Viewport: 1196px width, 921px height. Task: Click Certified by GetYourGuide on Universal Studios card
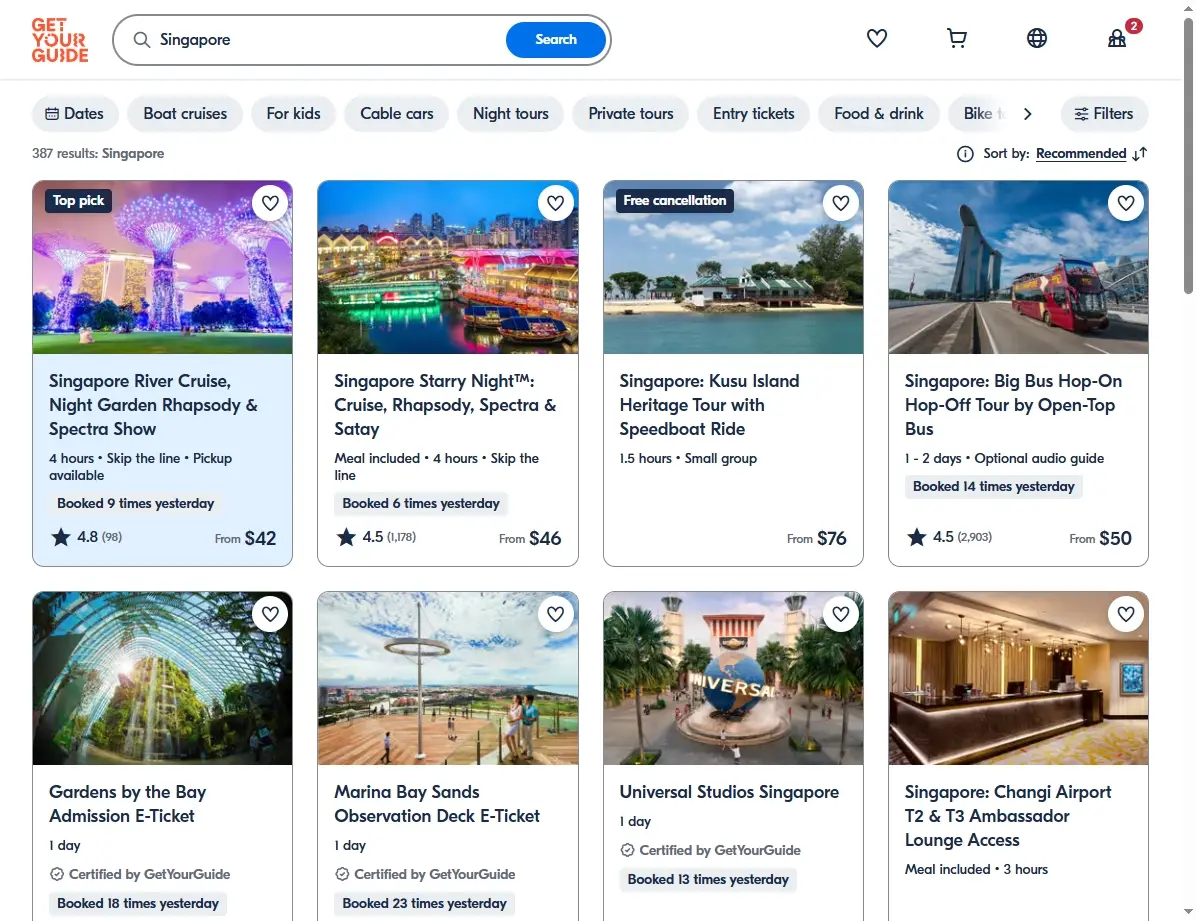(x=711, y=850)
